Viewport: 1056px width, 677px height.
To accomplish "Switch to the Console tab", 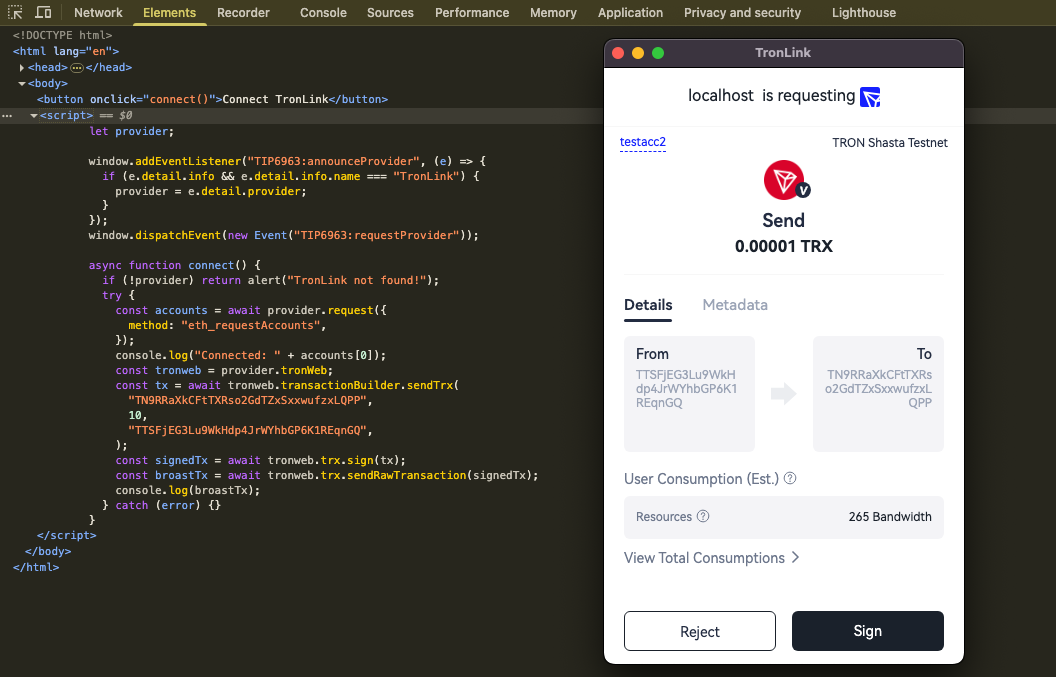I will point(323,13).
